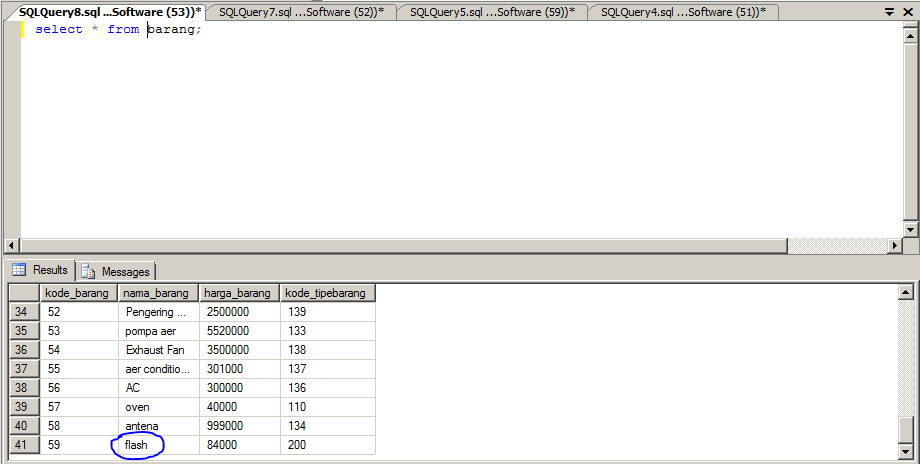Click editor horizontal scrollbar thumb
920x464 pixels.
coord(402,245)
